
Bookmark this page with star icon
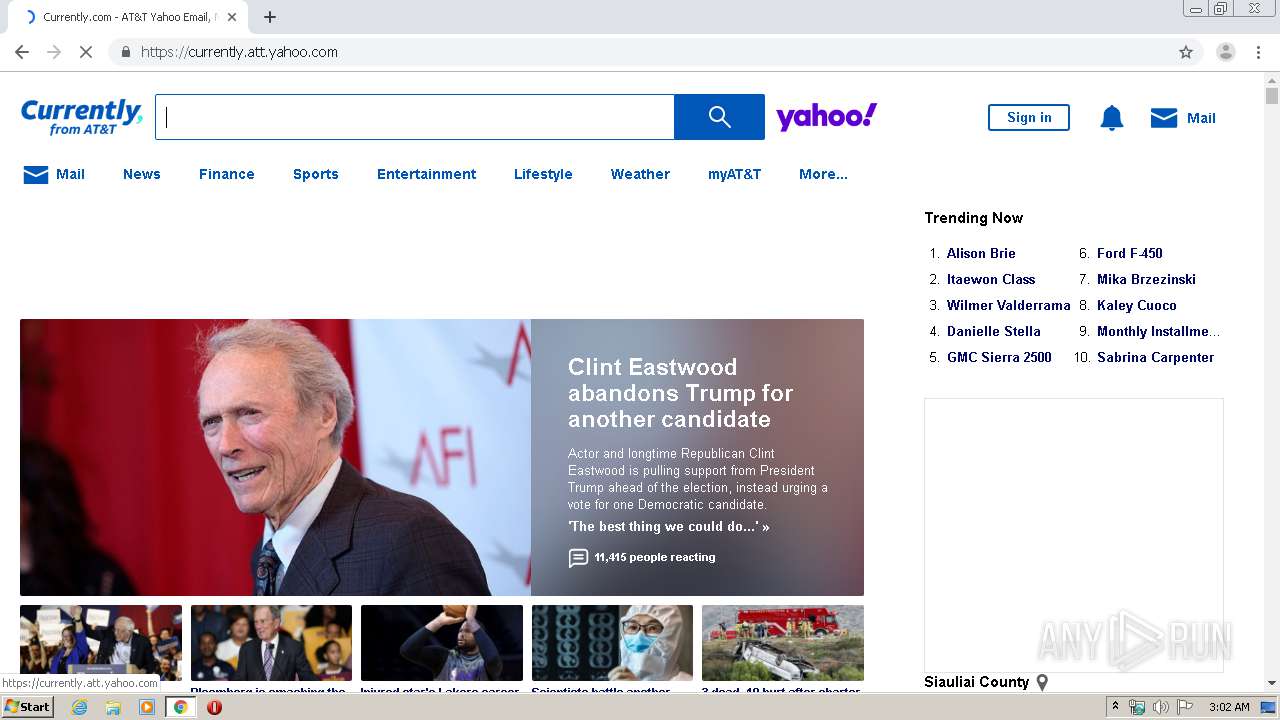[x=1186, y=52]
